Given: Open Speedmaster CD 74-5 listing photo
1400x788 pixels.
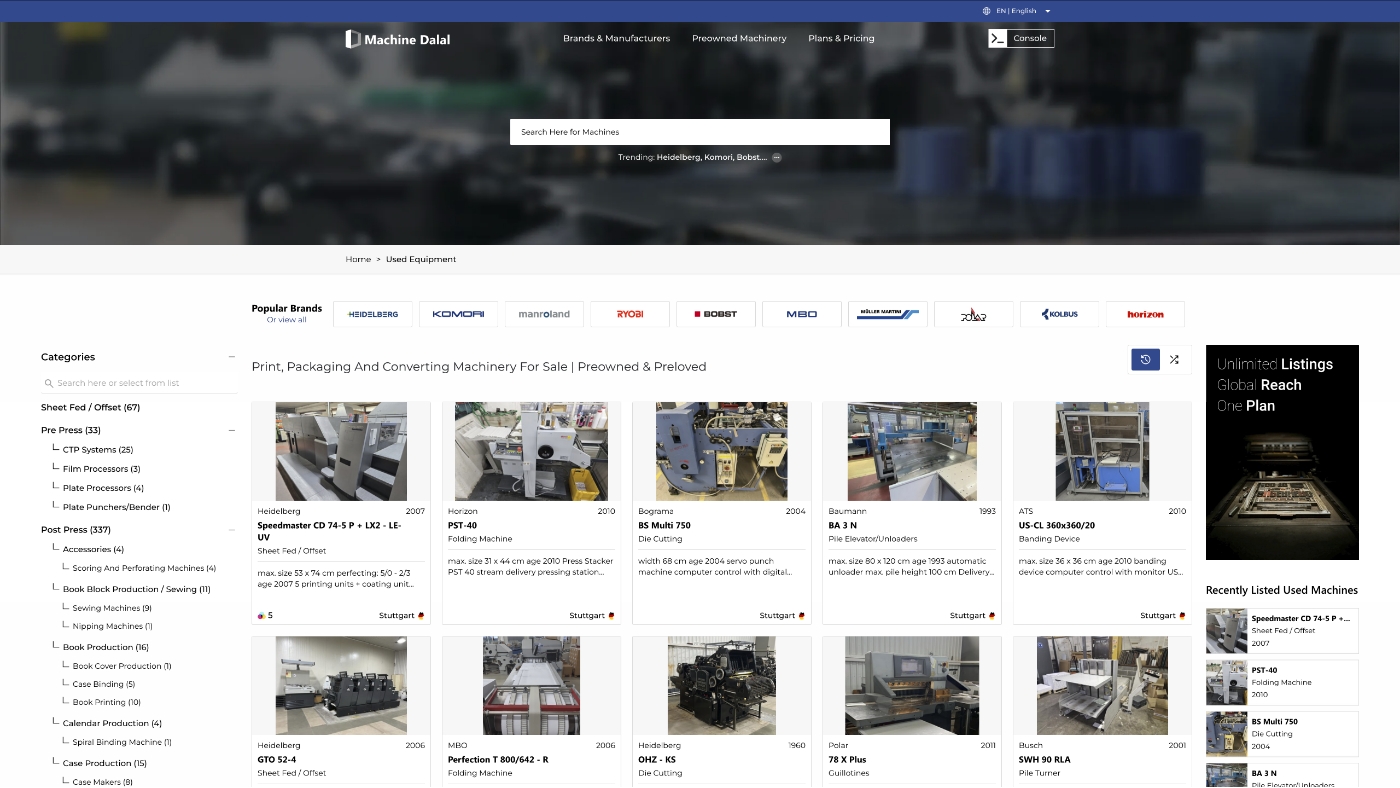Looking at the screenshot, I should (x=341, y=451).
